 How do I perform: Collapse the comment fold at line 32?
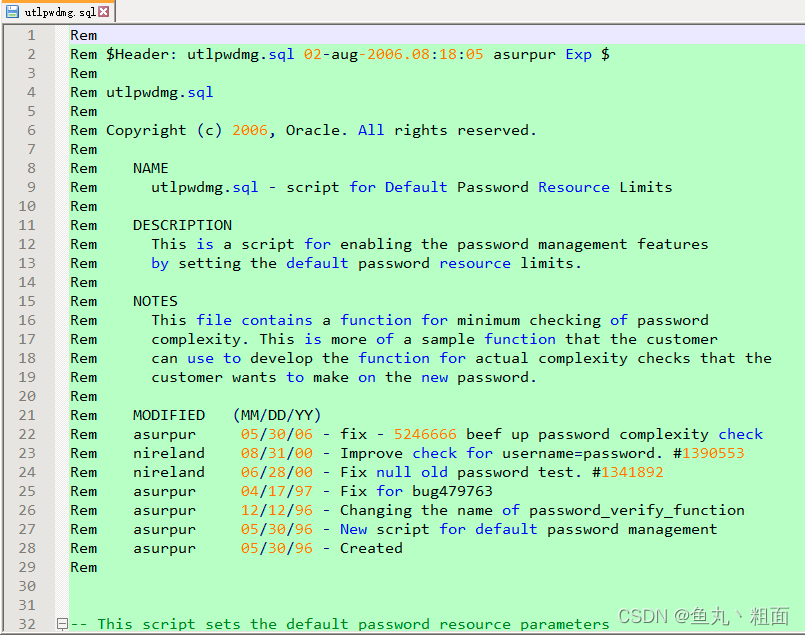click(62, 624)
